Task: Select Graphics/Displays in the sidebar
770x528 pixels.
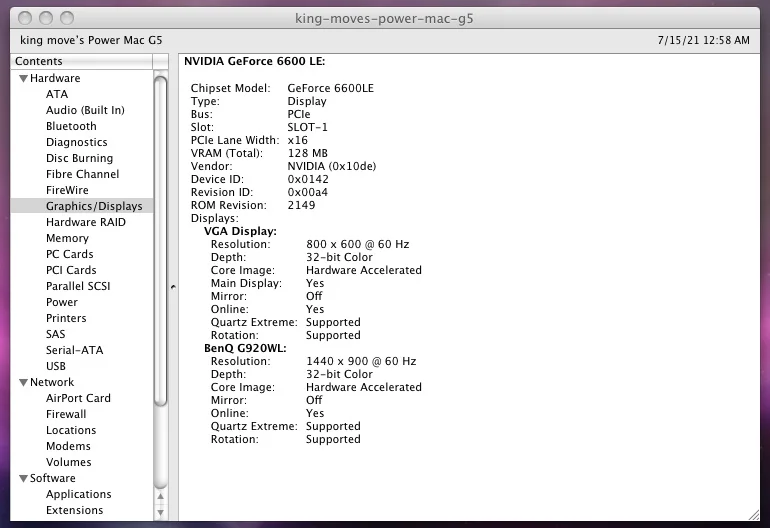Action: [82, 206]
